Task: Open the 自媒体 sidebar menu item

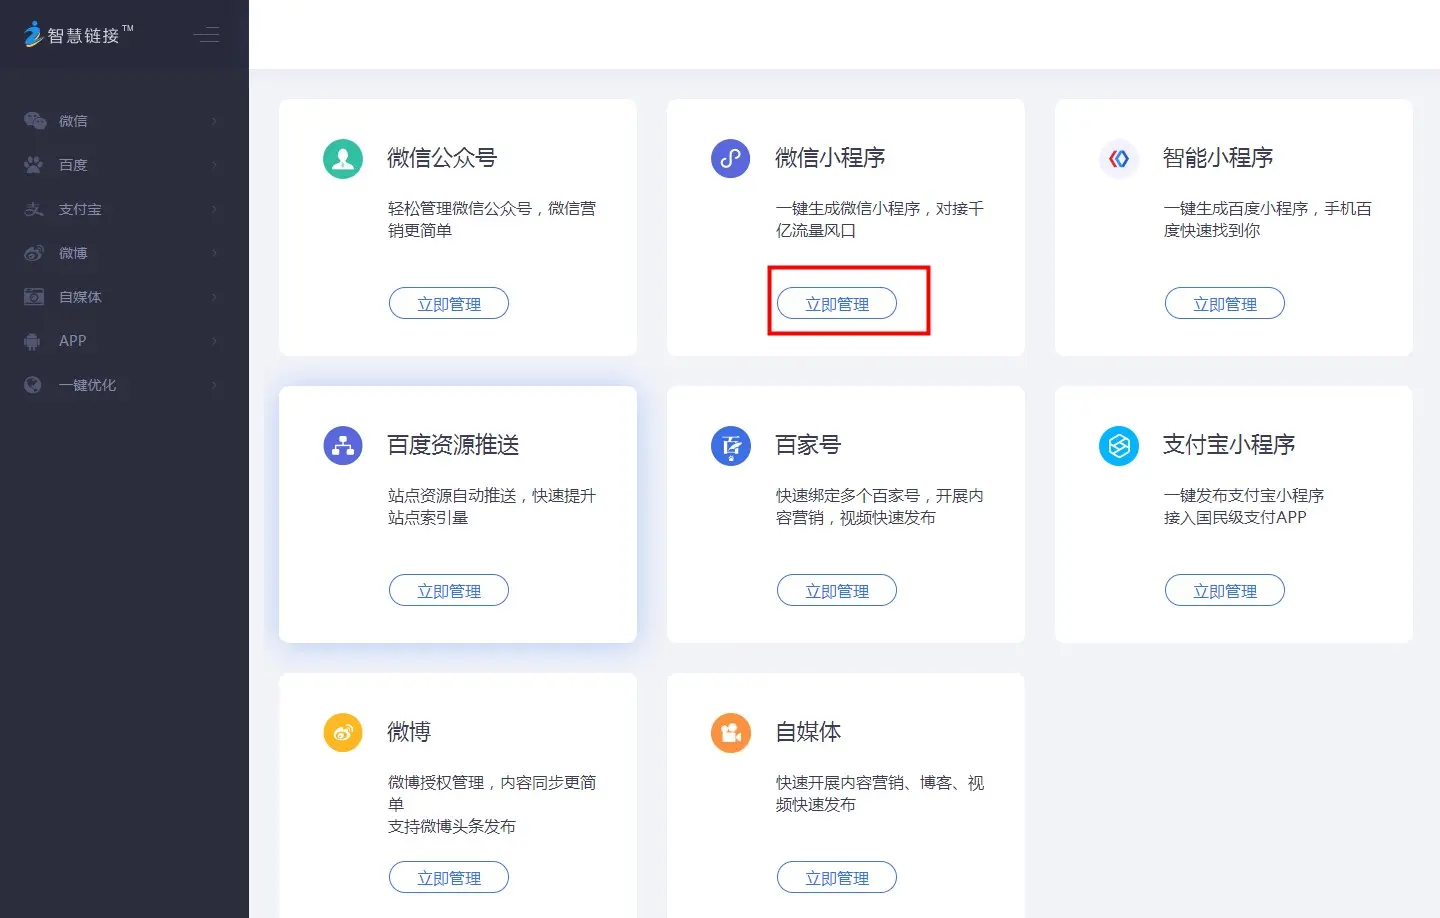Action: click(80, 297)
